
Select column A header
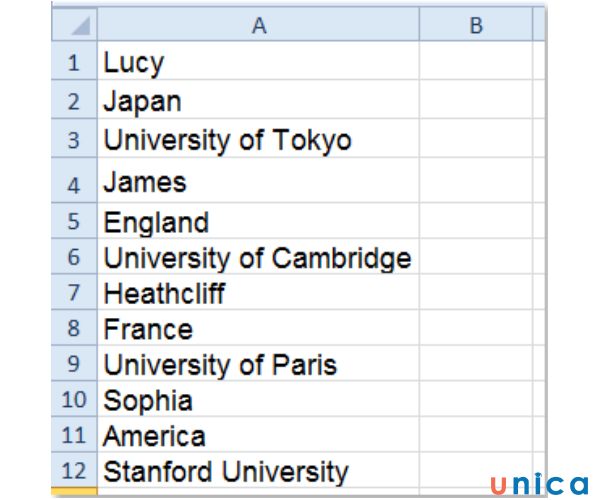pyautogui.click(x=258, y=26)
